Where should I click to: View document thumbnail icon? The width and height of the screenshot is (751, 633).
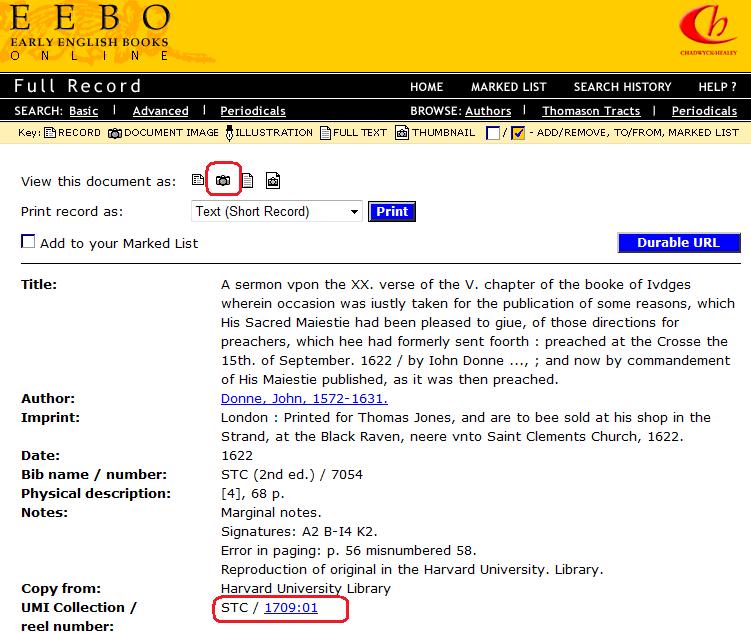pyautogui.click(x=273, y=181)
